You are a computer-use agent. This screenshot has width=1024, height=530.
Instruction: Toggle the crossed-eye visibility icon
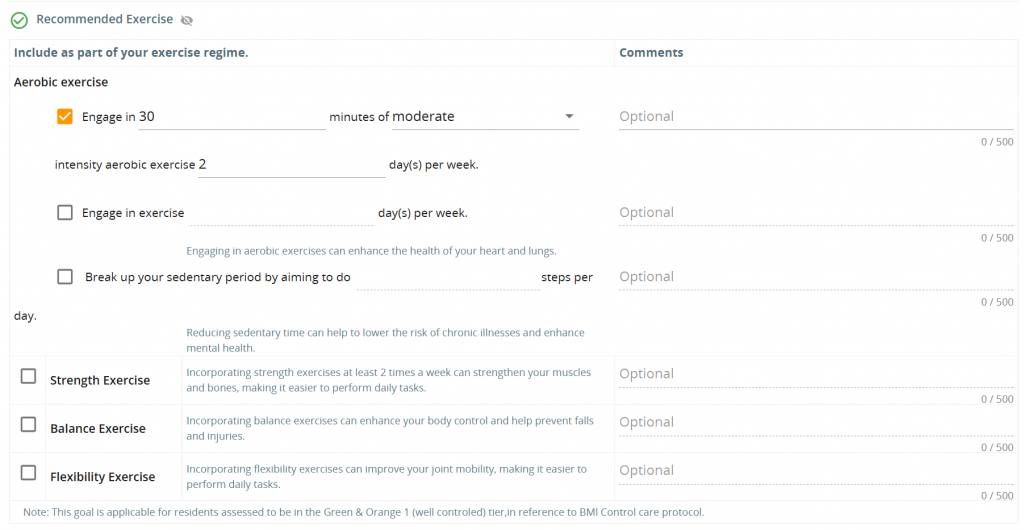pyautogui.click(x=187, y=20)
